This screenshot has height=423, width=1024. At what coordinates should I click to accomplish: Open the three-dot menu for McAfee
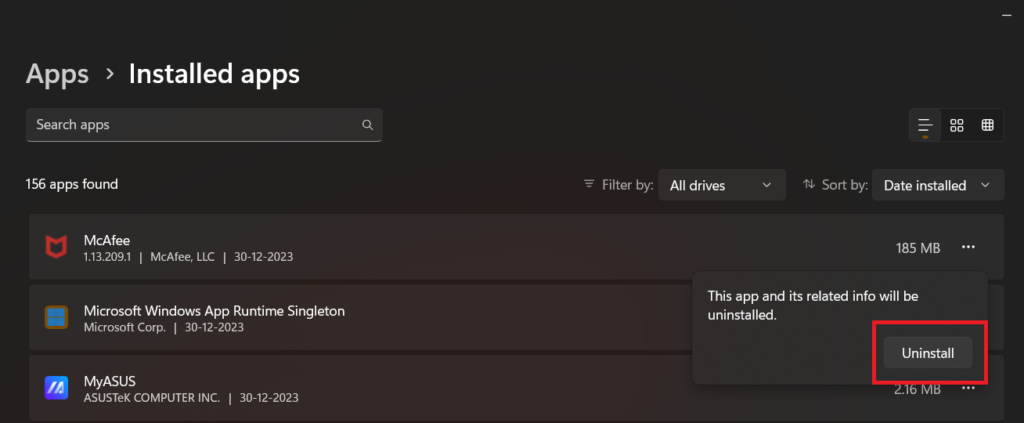point(967,247)
